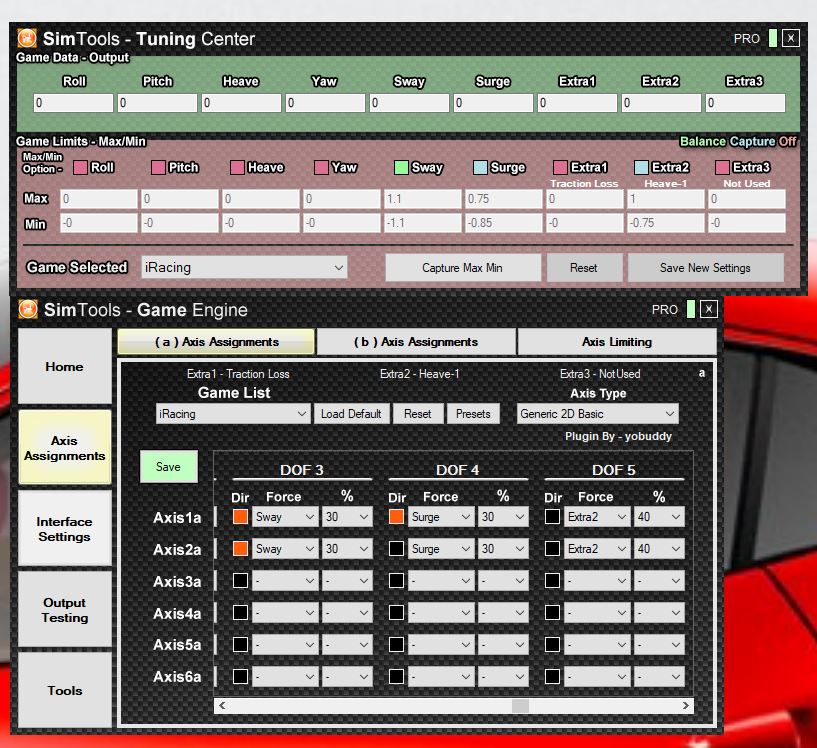Open DOF 3 percent dropdown for Axis2a

click(347, 548)
